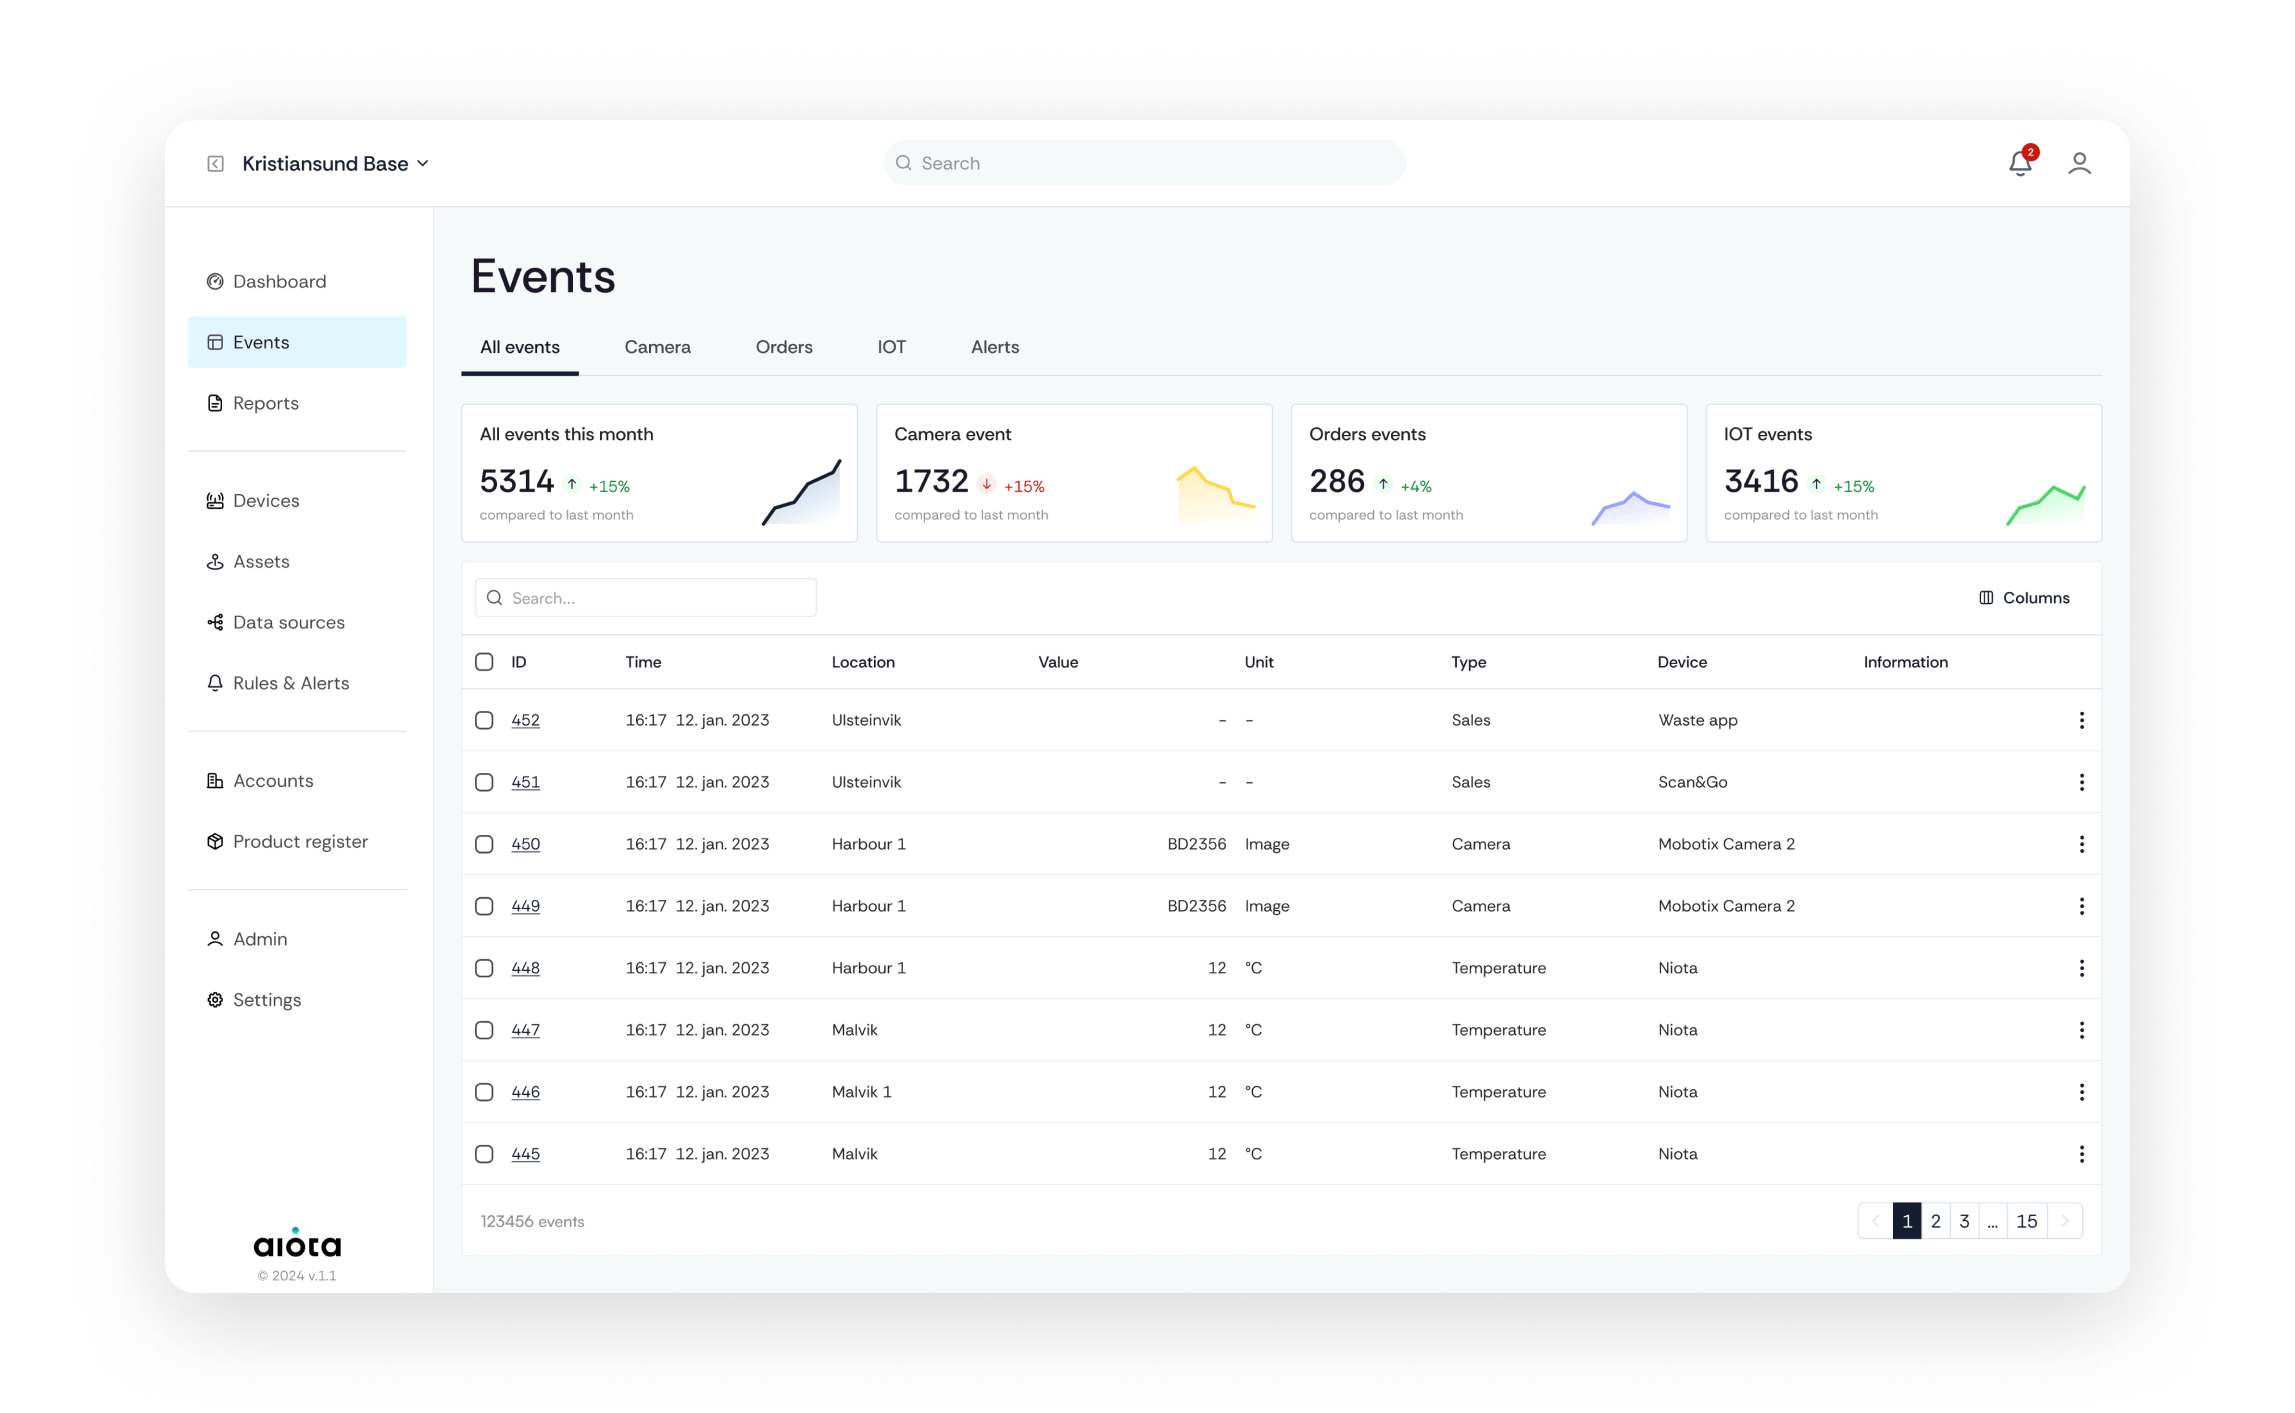Check the checkbox for event 449
The width and height of the screenshot is (2295, 1413).
484,906
